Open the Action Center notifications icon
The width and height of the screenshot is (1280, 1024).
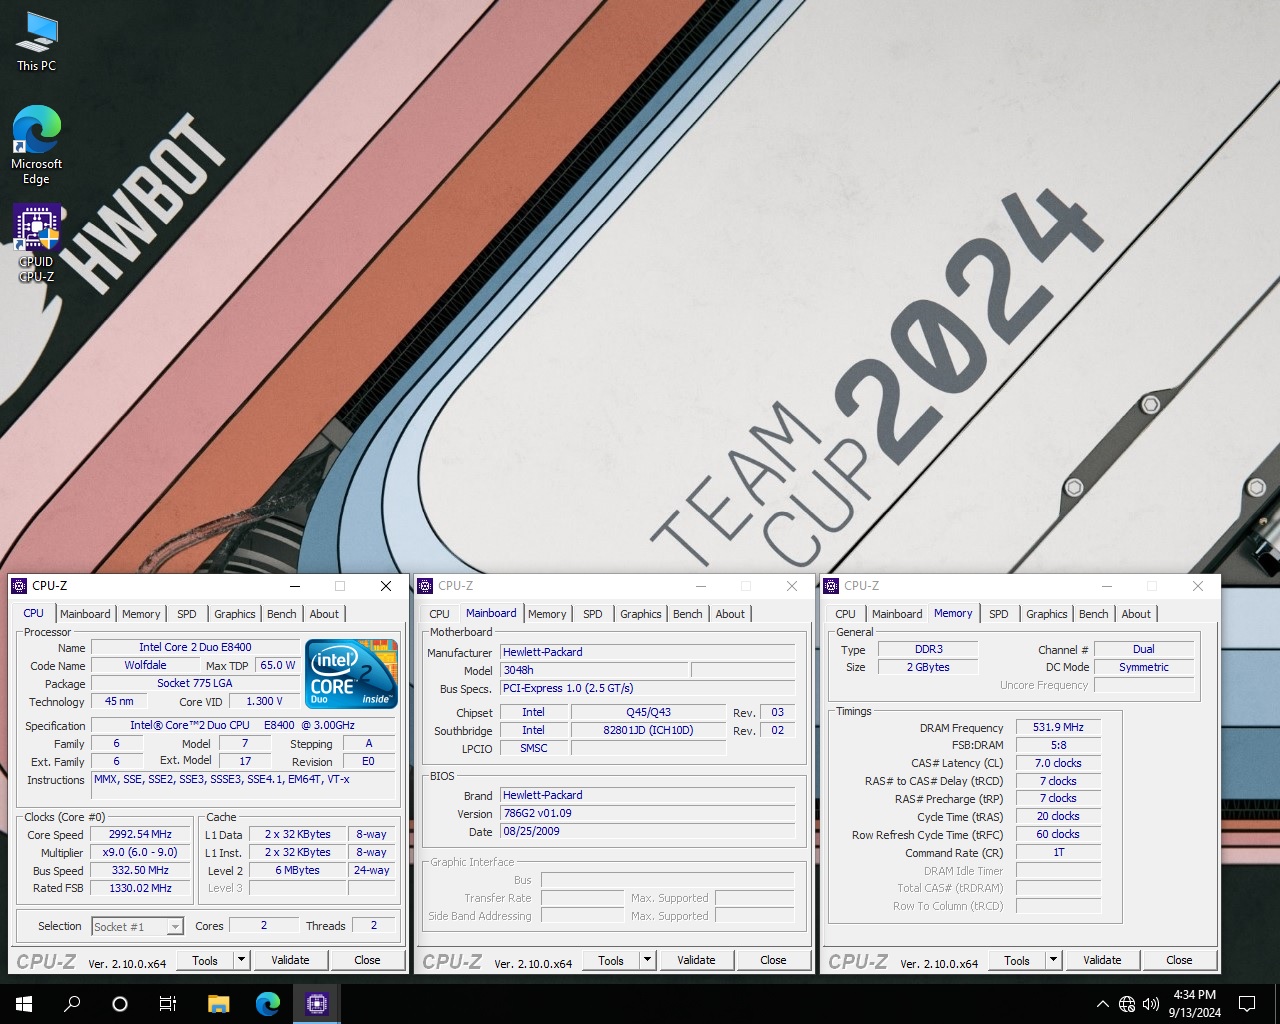[x=1247, y=1004]
